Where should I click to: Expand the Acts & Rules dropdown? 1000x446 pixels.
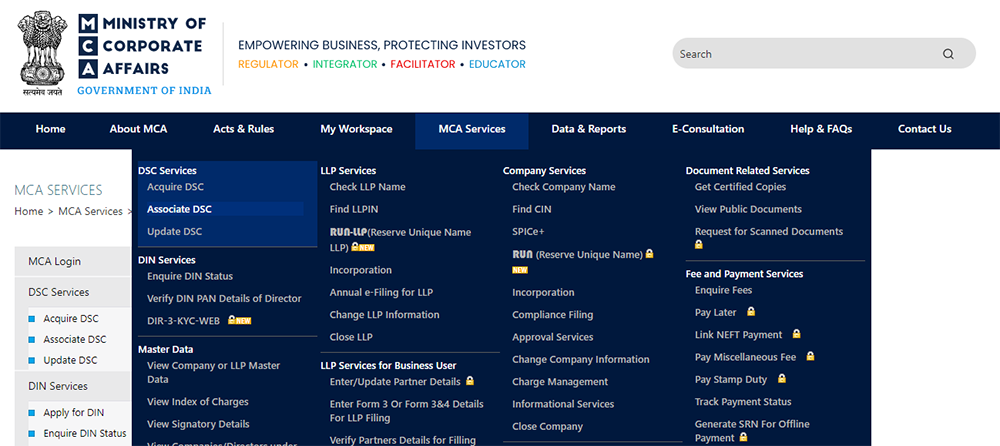(243, 129)
